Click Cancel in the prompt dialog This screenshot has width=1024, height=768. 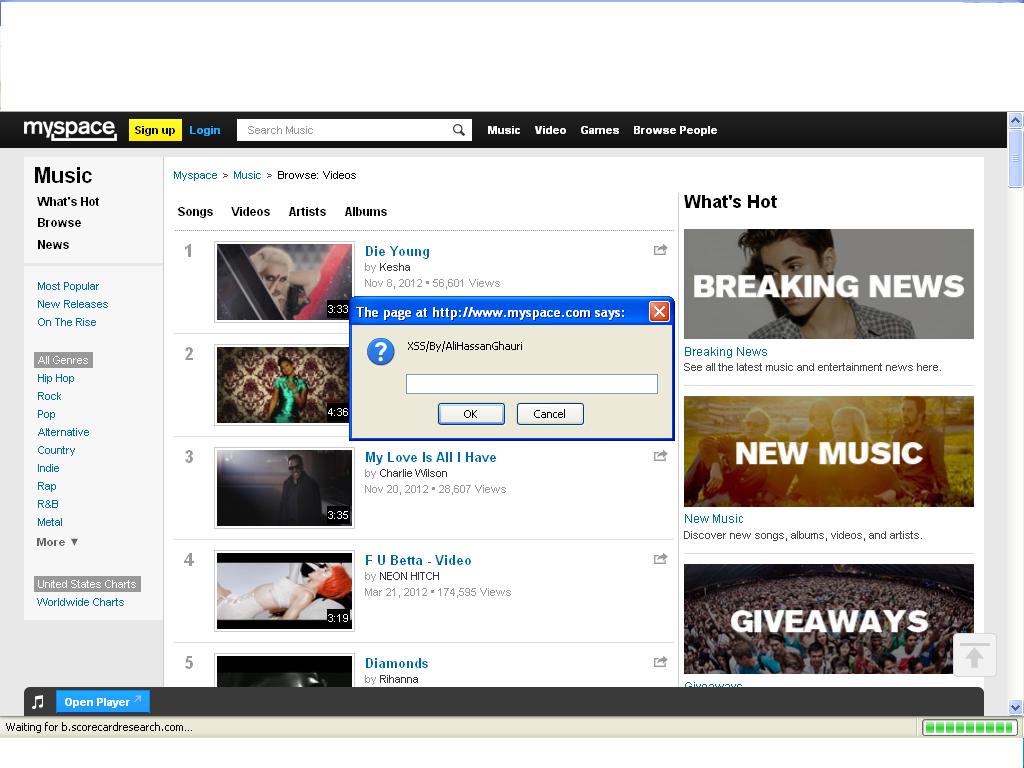tap(550, 414)
